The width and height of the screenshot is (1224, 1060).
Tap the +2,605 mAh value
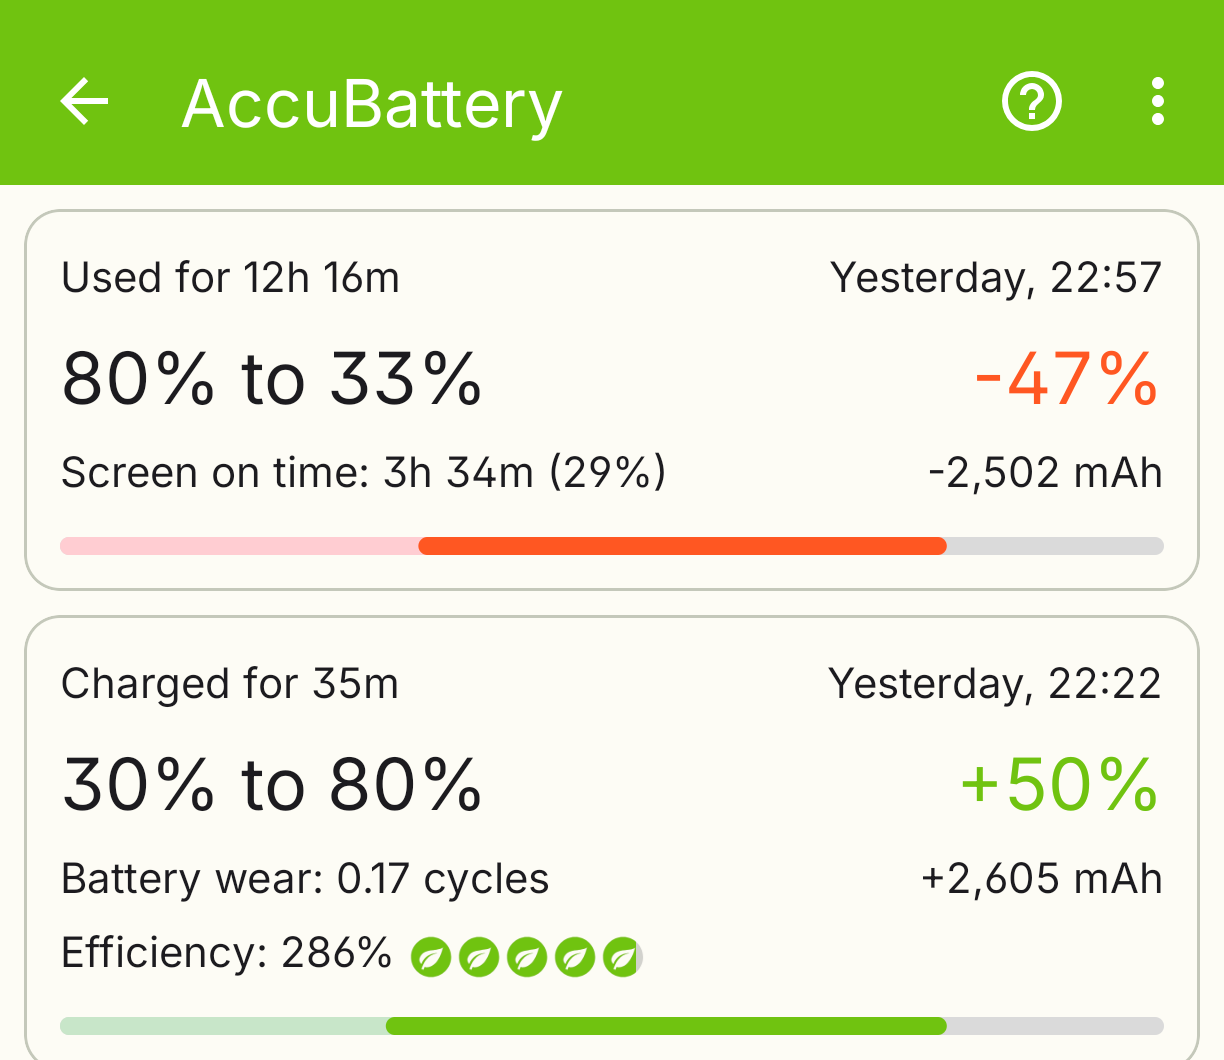coord(1041,879)
